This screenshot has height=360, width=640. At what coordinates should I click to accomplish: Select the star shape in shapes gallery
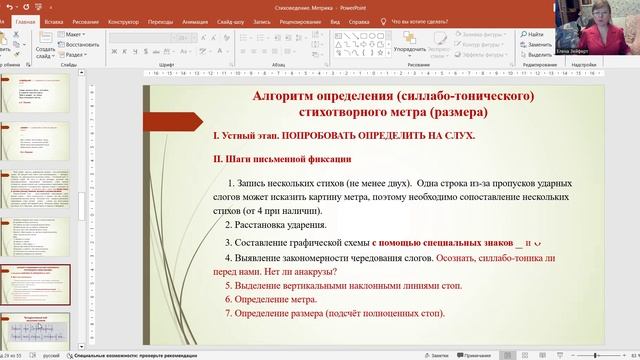click(380, 53)
